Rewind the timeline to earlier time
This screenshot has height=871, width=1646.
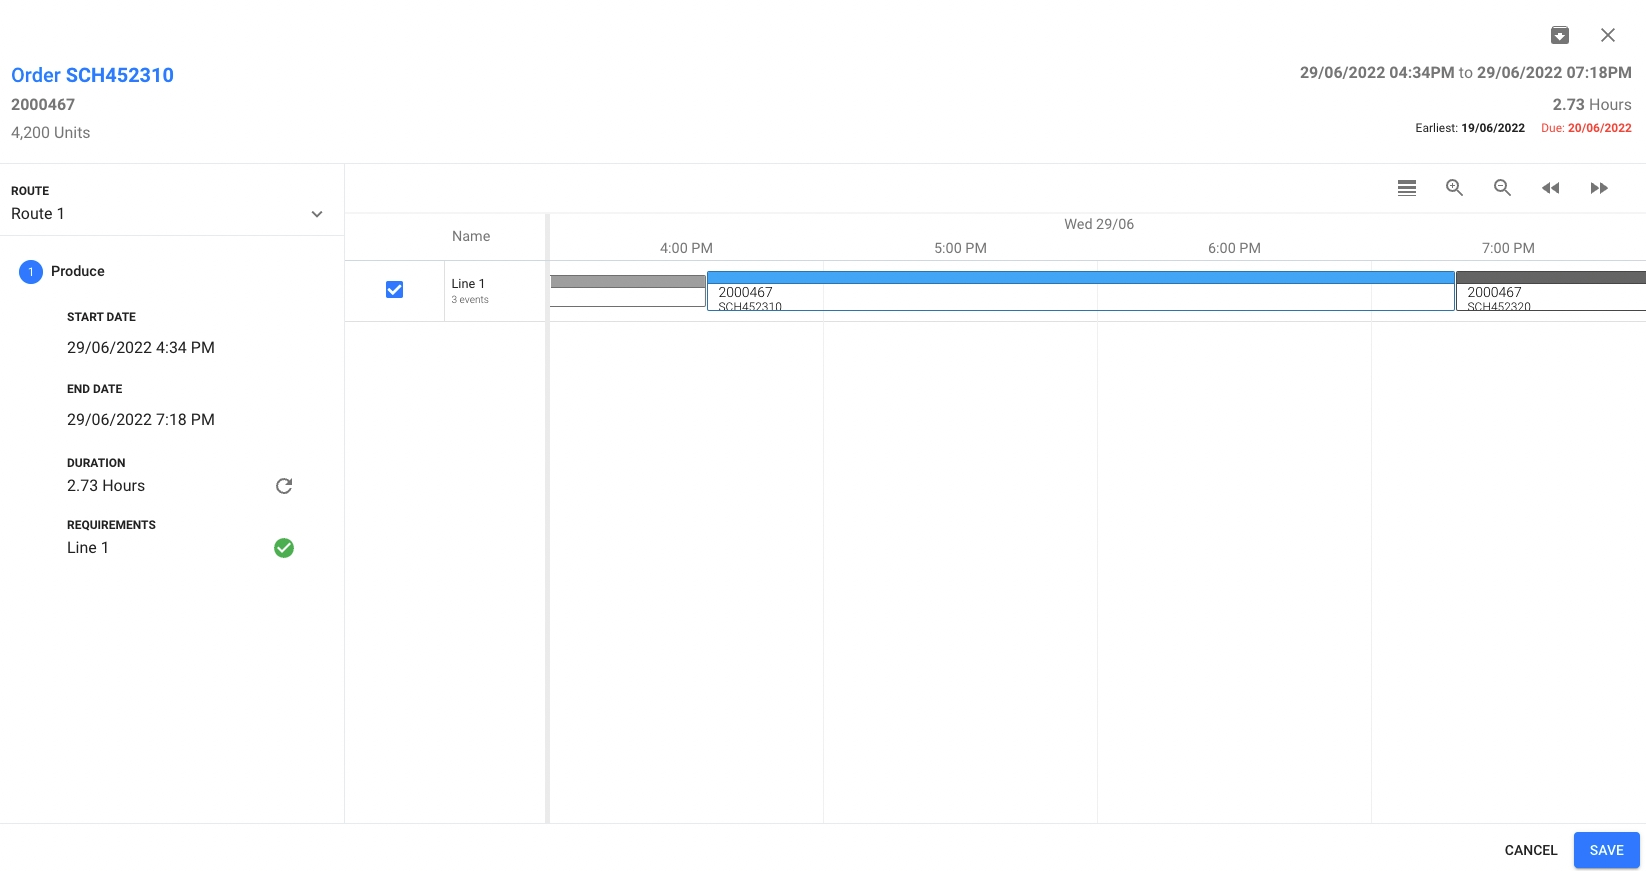tap(1550, 188)
